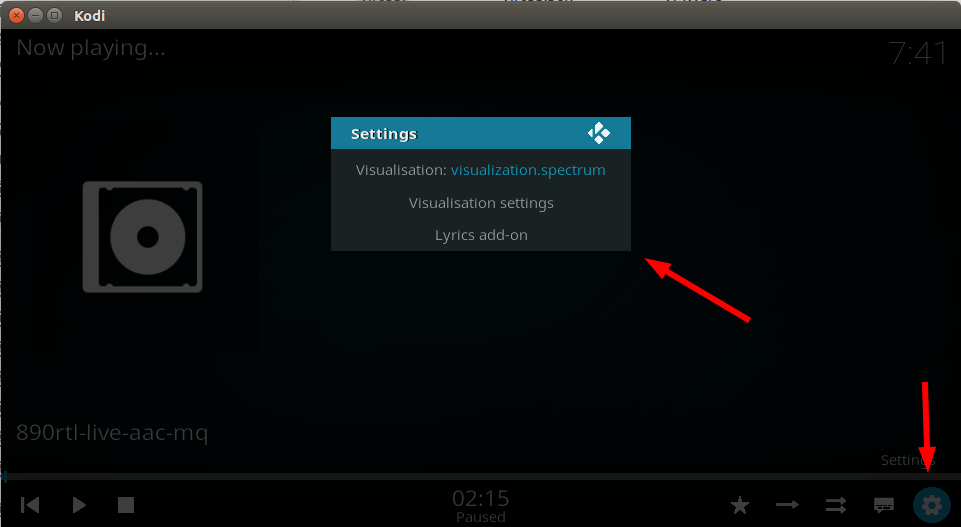Click the star rating icon
Screen dimensions: 961x527
click(740, 506)
